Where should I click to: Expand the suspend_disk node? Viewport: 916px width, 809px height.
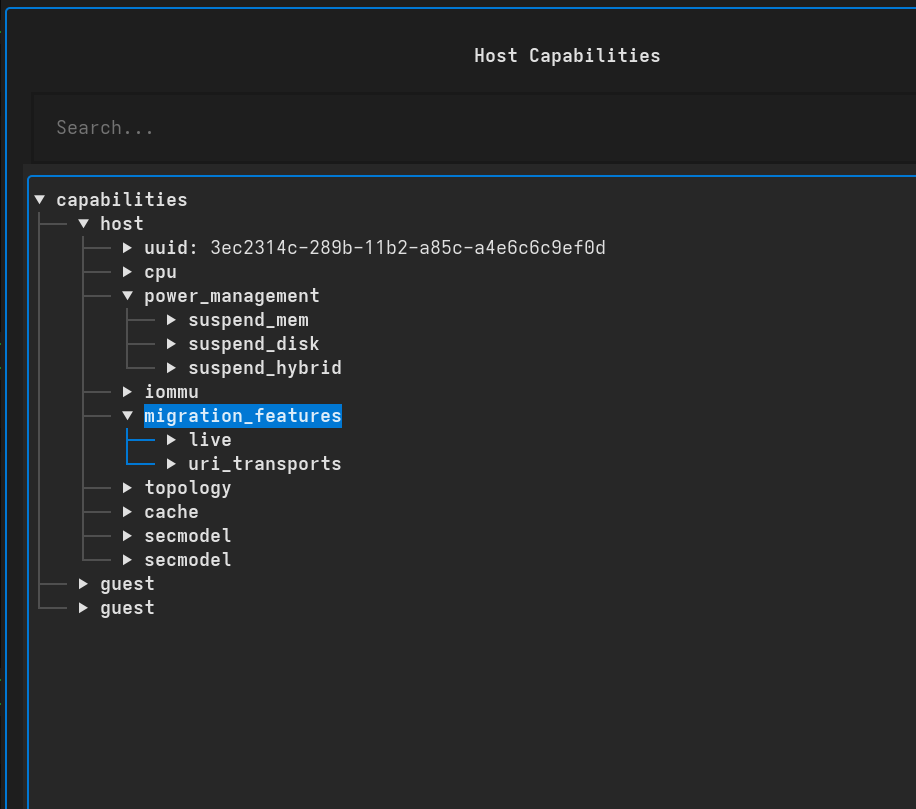171,343
